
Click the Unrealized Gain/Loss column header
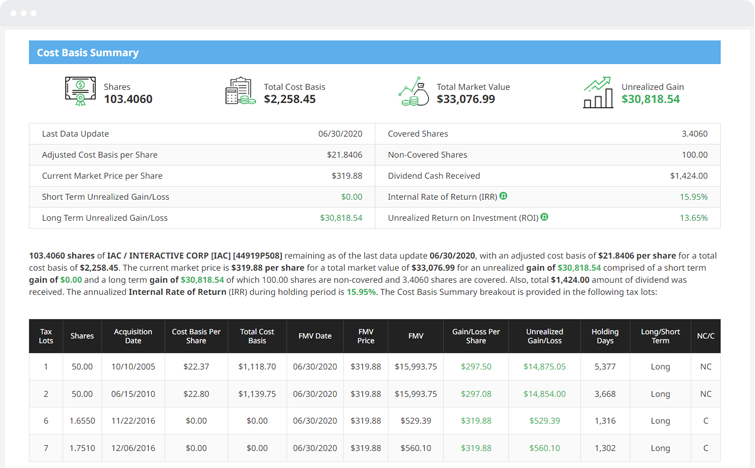[x=544, y=336]
